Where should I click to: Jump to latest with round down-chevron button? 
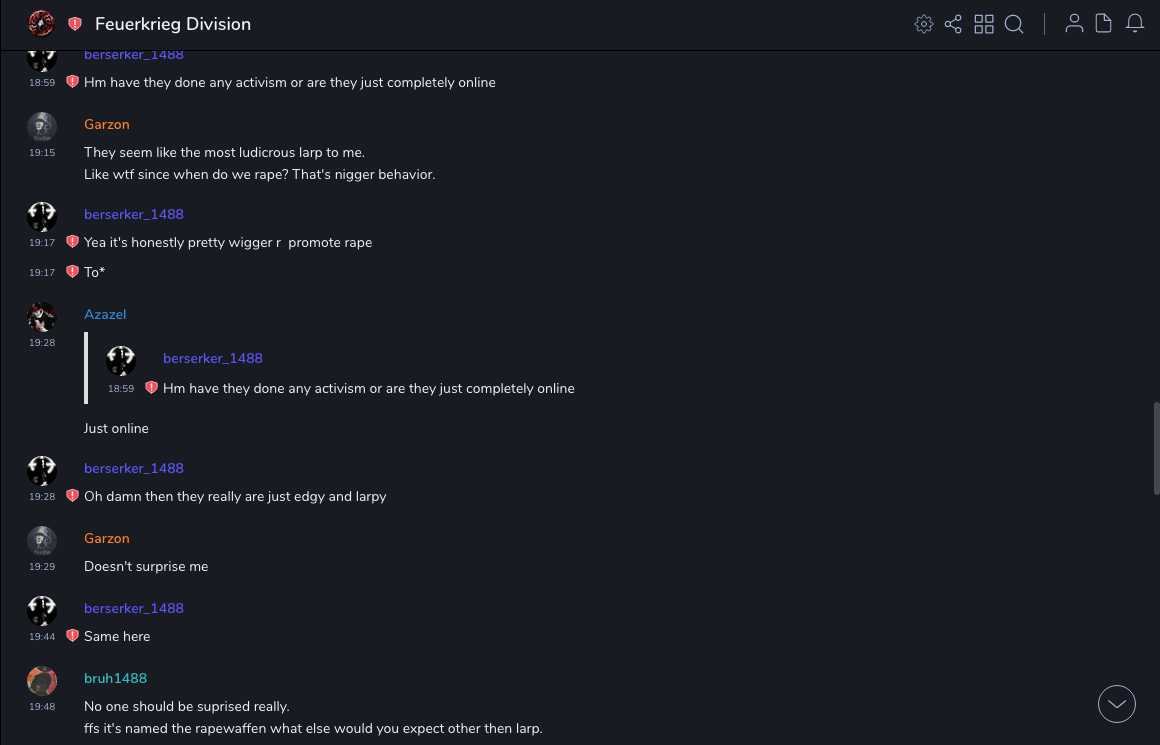(1117, 704)
